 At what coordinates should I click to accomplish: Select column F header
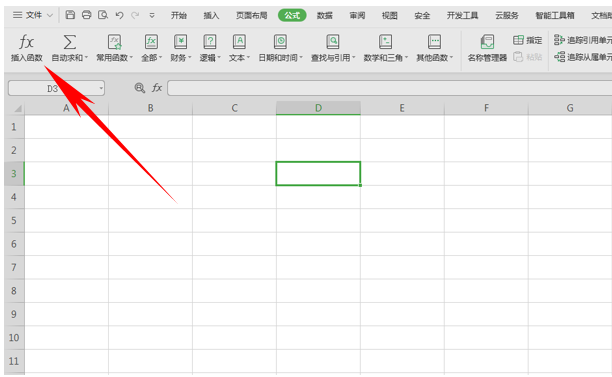coord(486,108)
